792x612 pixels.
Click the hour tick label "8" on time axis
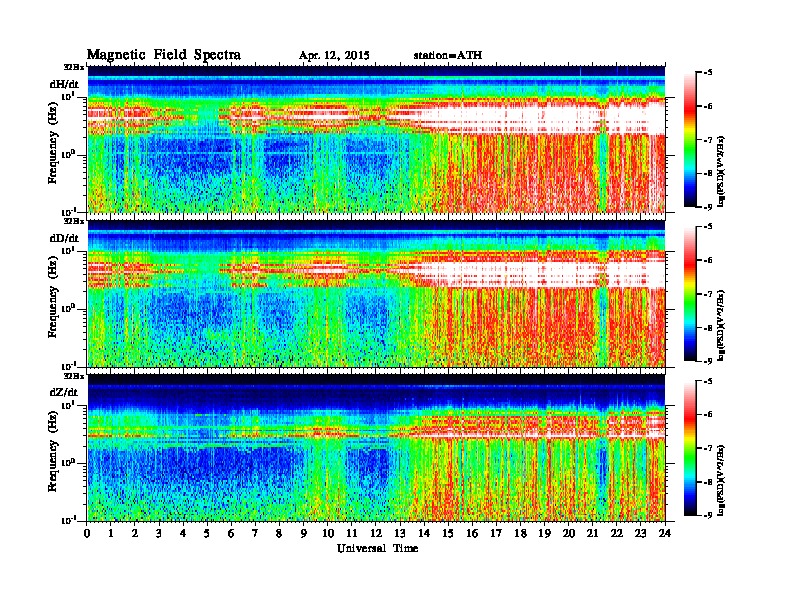(x=279, y=533)
